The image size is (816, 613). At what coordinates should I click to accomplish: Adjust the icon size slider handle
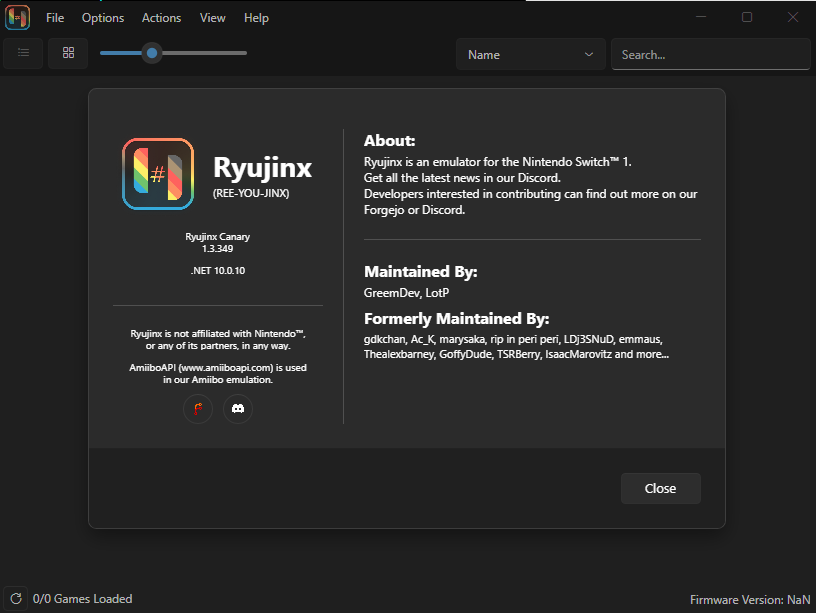coord(152,53)
